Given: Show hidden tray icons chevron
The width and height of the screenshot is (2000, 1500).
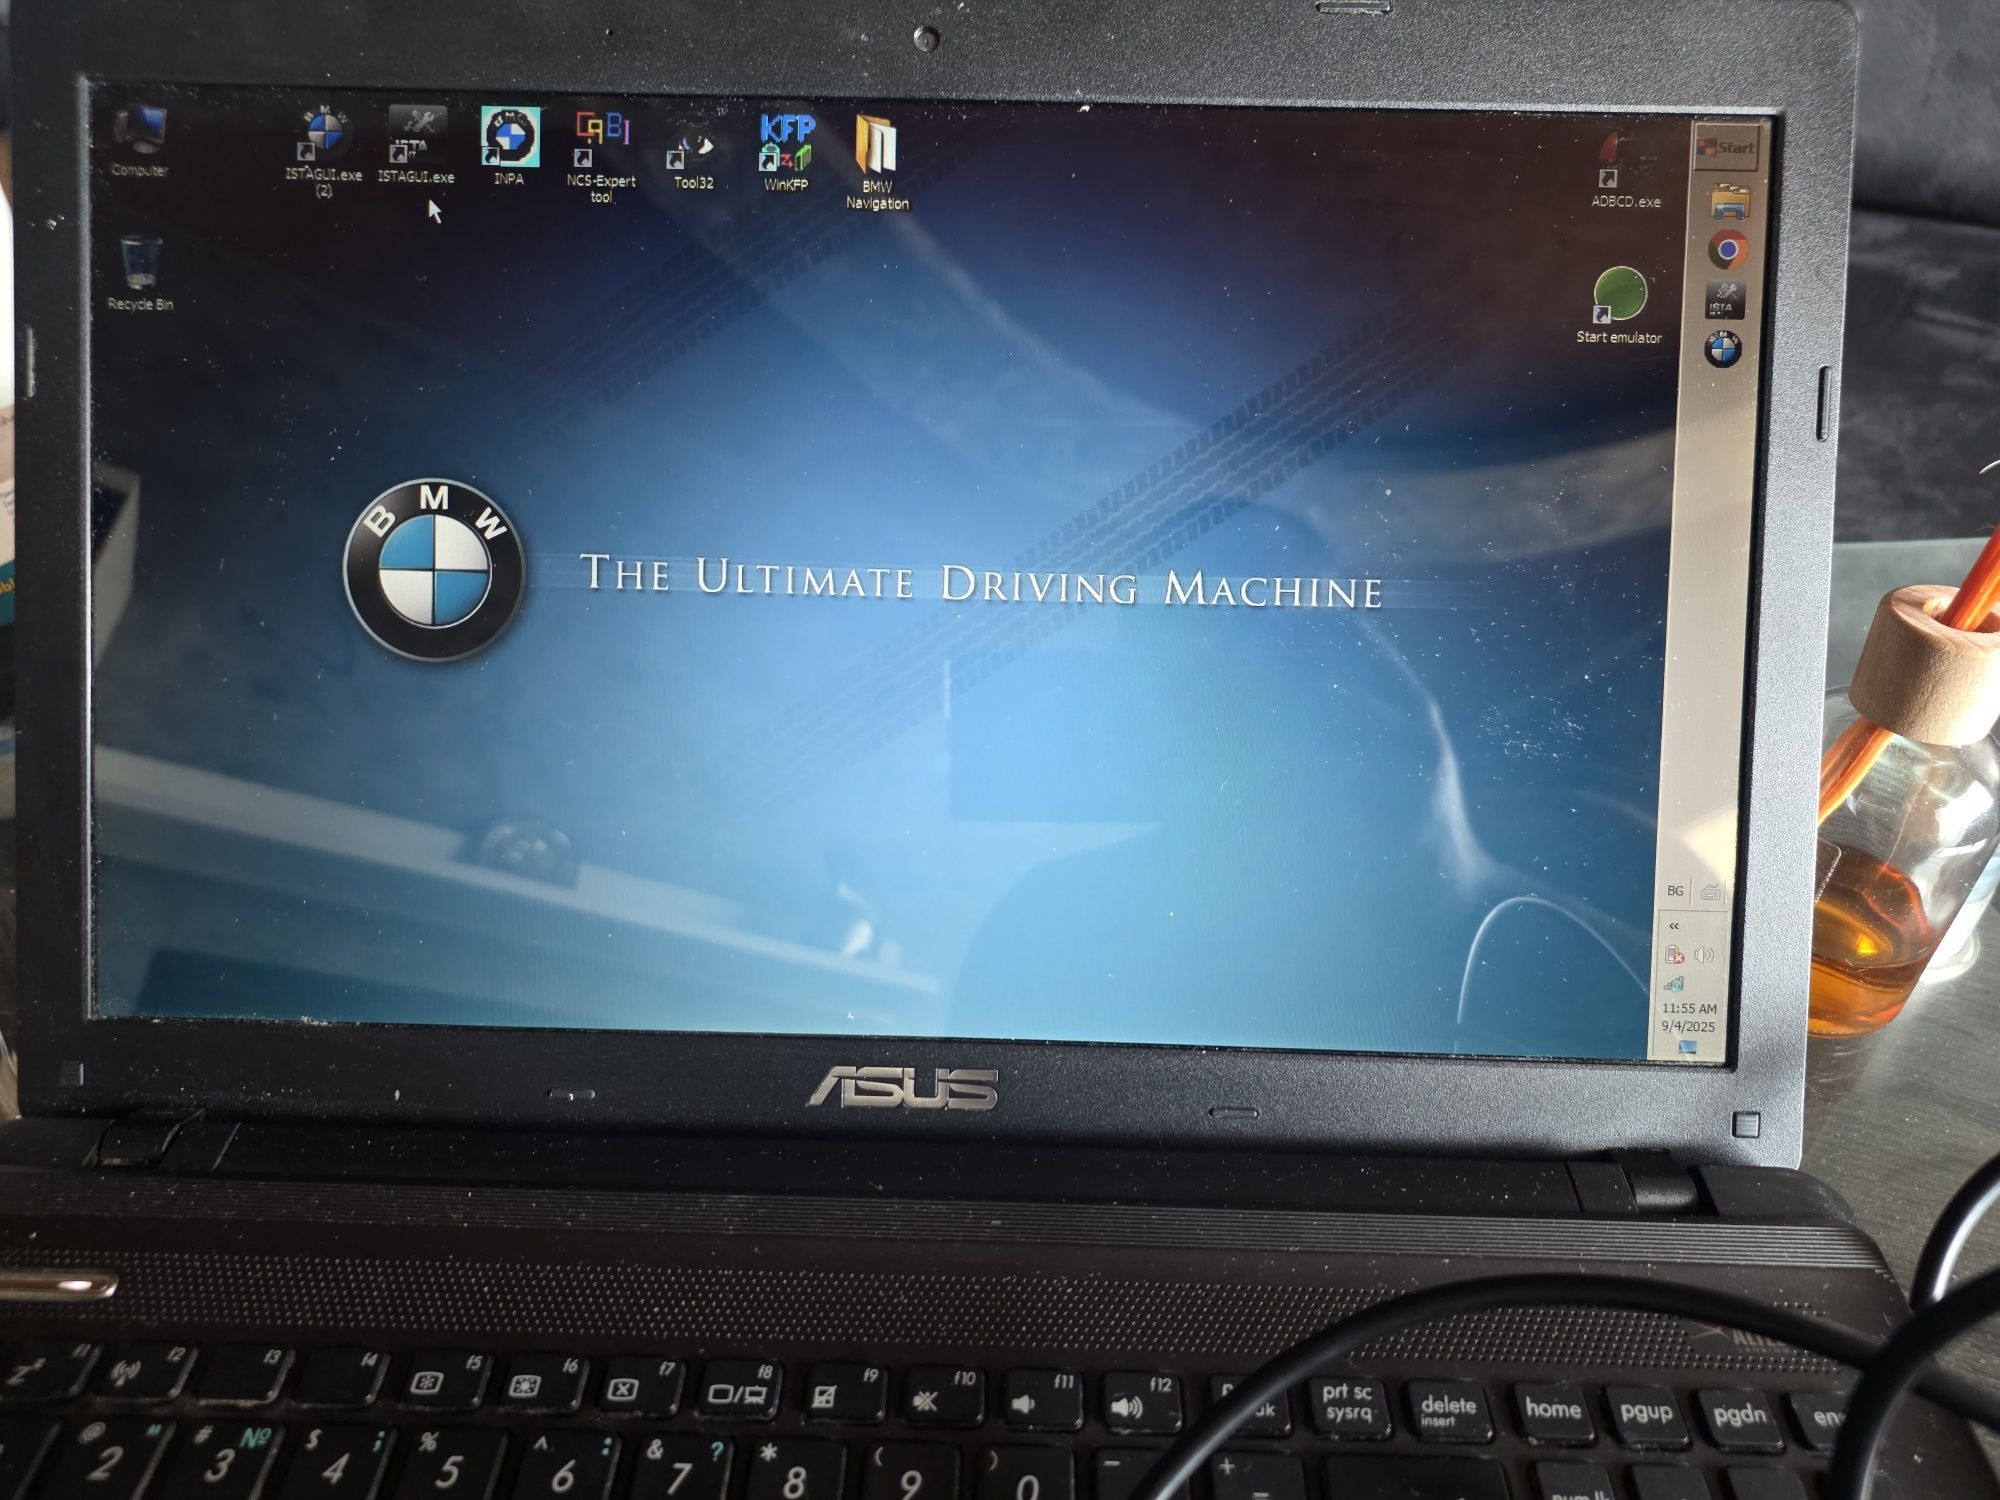Looking at the screenshot, I should pos(1674,926).
